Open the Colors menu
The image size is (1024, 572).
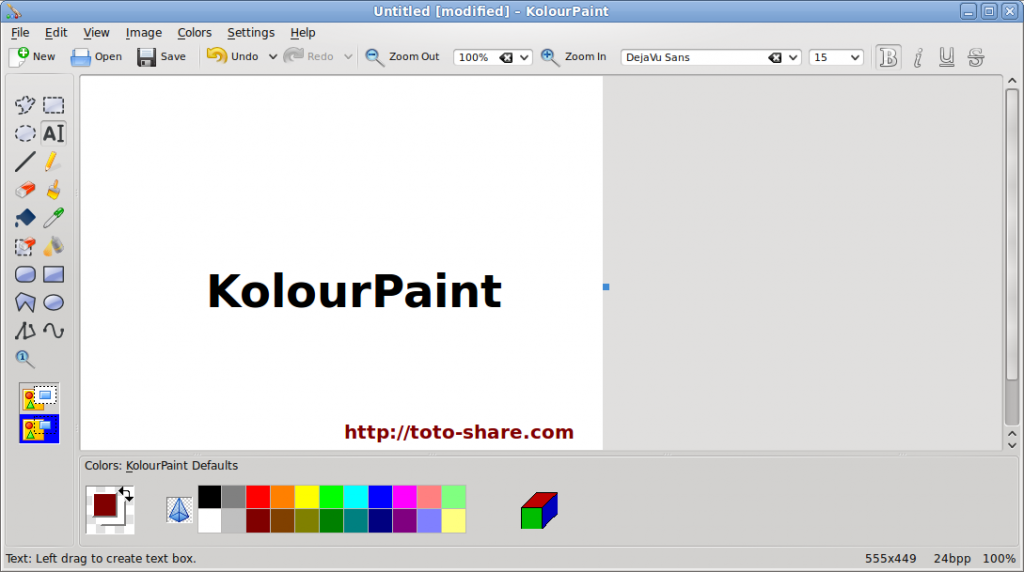(x=195, y=33)
